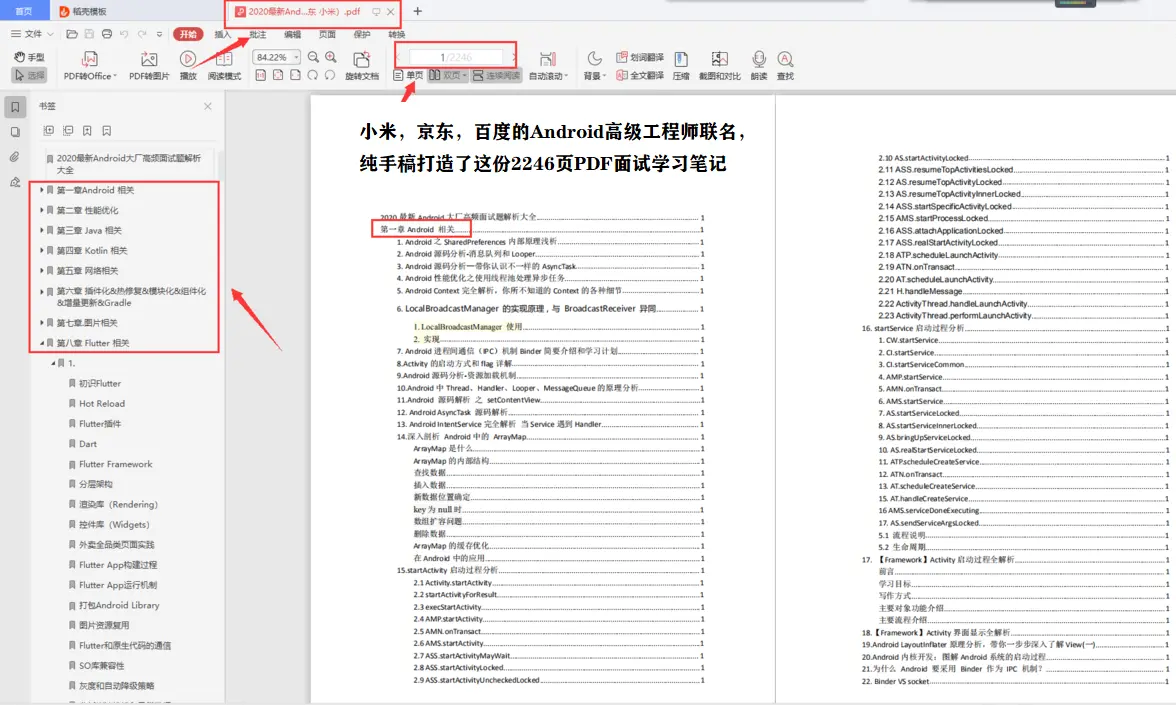The height and width of the screenshot is (705, 1176).
Task: Click PDF转图片 to export as images
Action: tap(149, 65)
